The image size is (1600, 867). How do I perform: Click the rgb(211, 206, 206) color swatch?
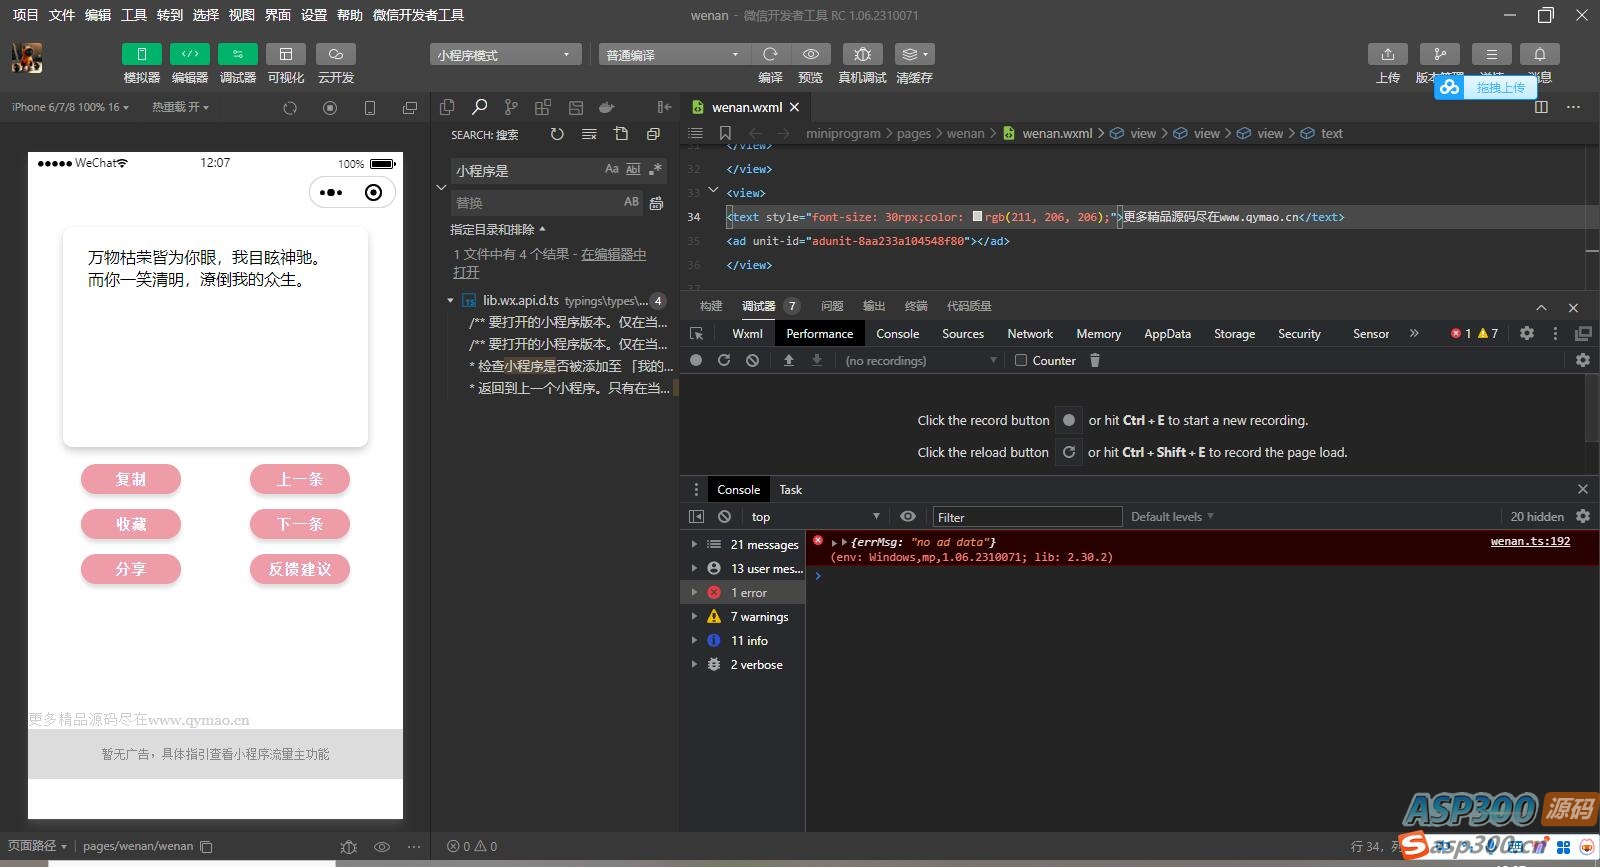coord(977,217)
